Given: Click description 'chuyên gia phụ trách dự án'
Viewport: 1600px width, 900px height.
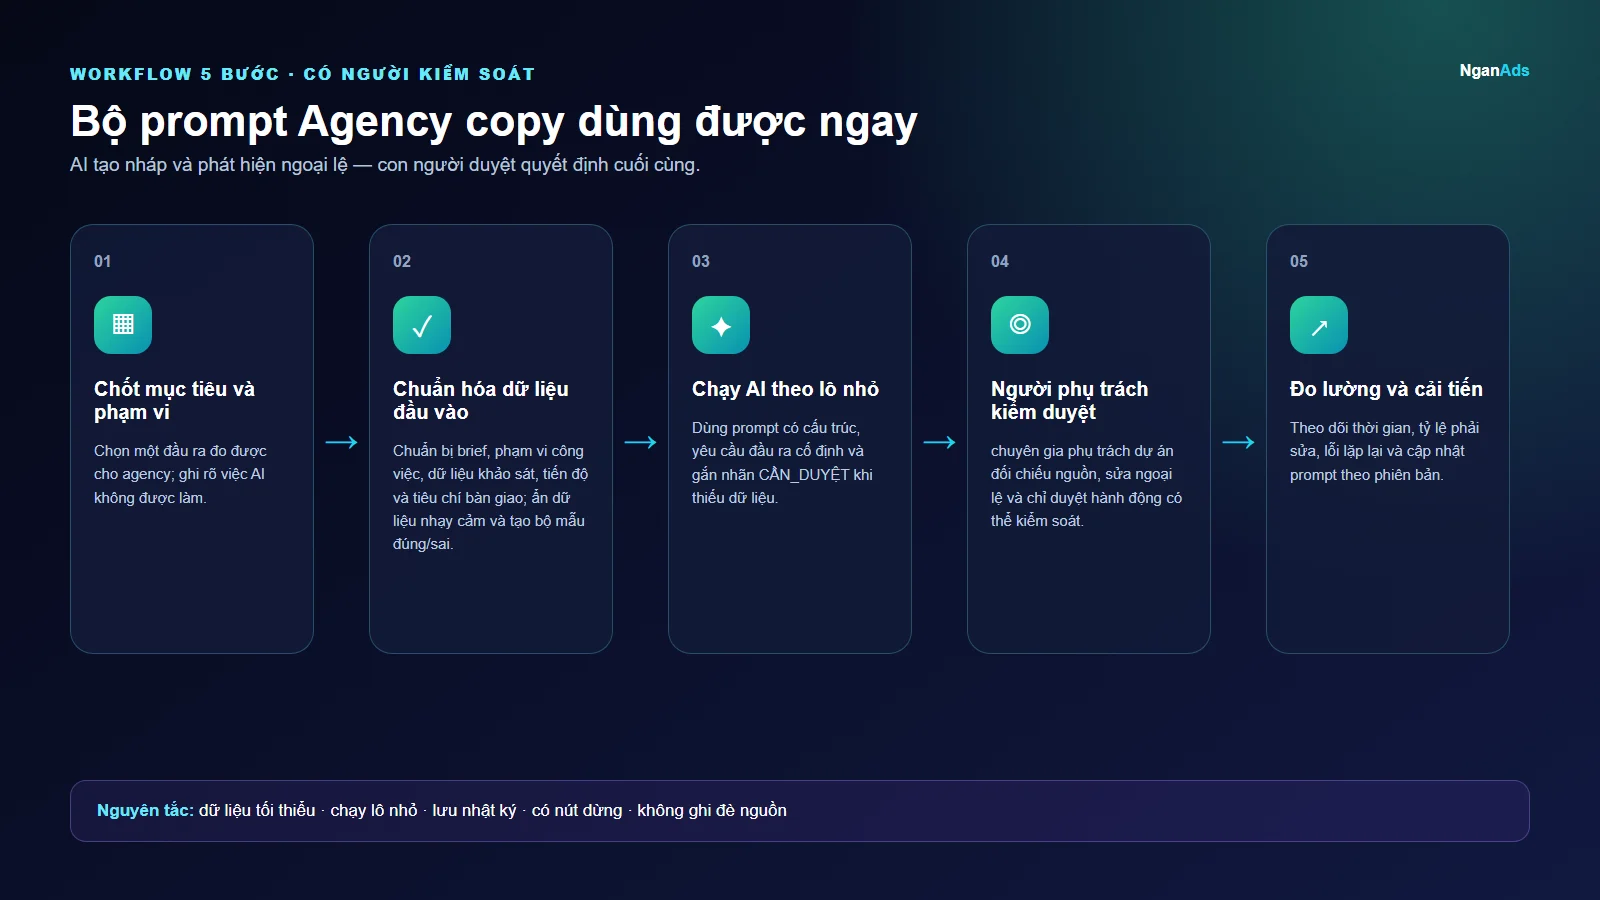Looking at the screenshot, I should coord(1087,486).
